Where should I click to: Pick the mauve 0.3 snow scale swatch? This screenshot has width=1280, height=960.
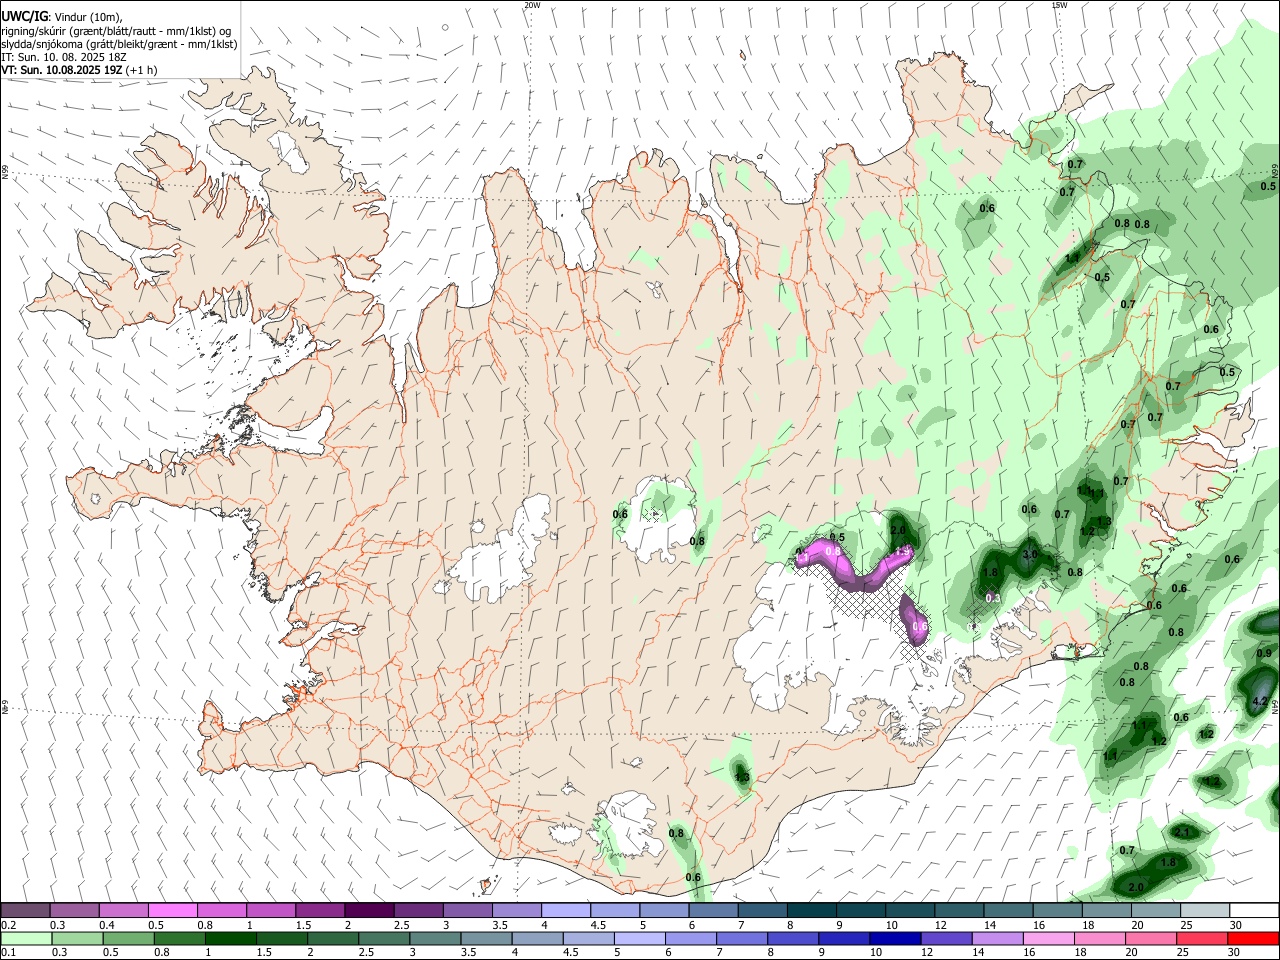tap(74, 910)
